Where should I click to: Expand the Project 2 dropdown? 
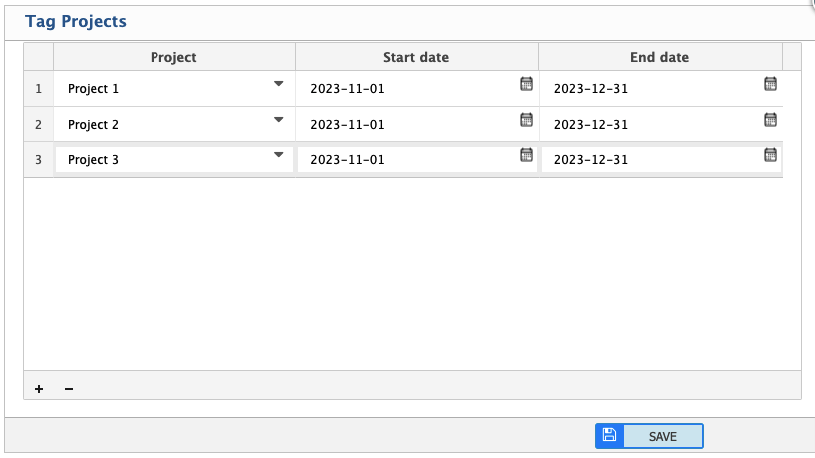279,120
